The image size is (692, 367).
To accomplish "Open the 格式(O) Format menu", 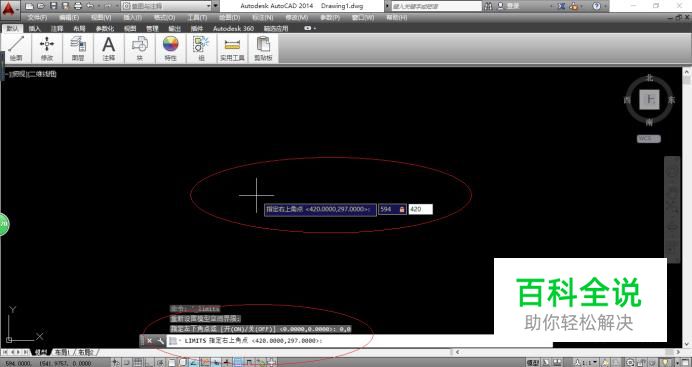I will pyautogui.click(x=165, y=18).
